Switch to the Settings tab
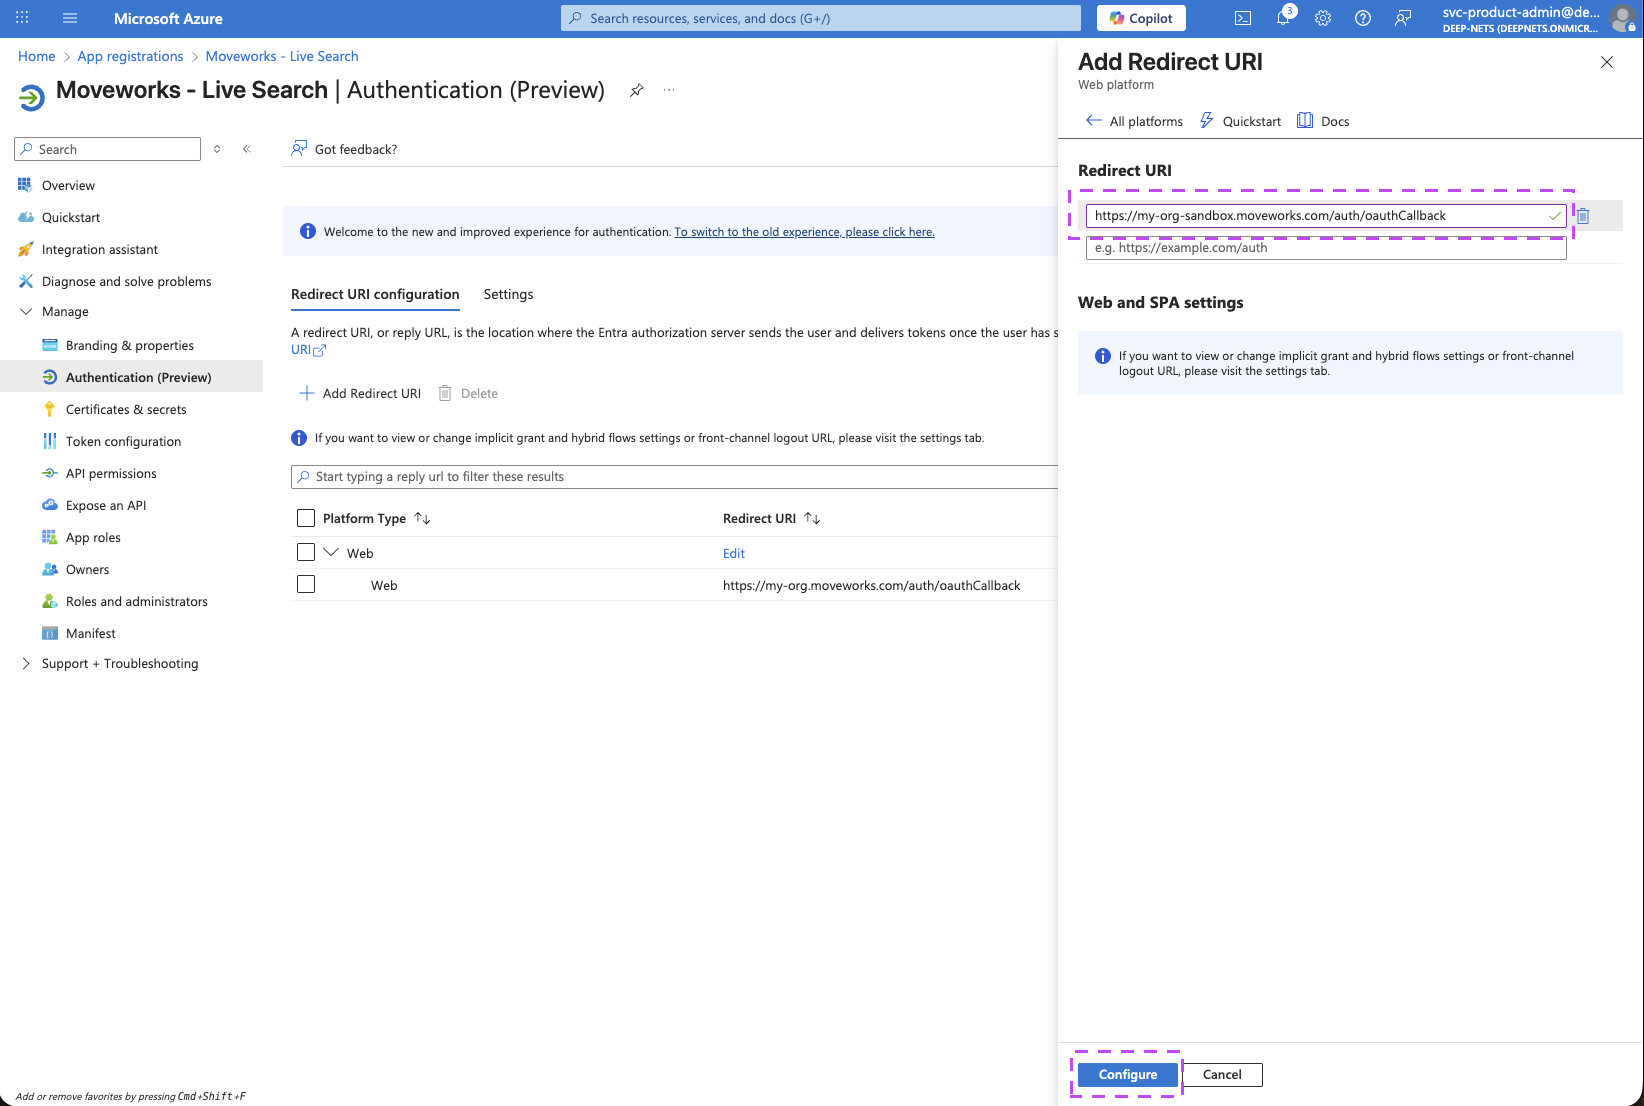This screenshot has height=1106, width=1644. pos(508,294)
